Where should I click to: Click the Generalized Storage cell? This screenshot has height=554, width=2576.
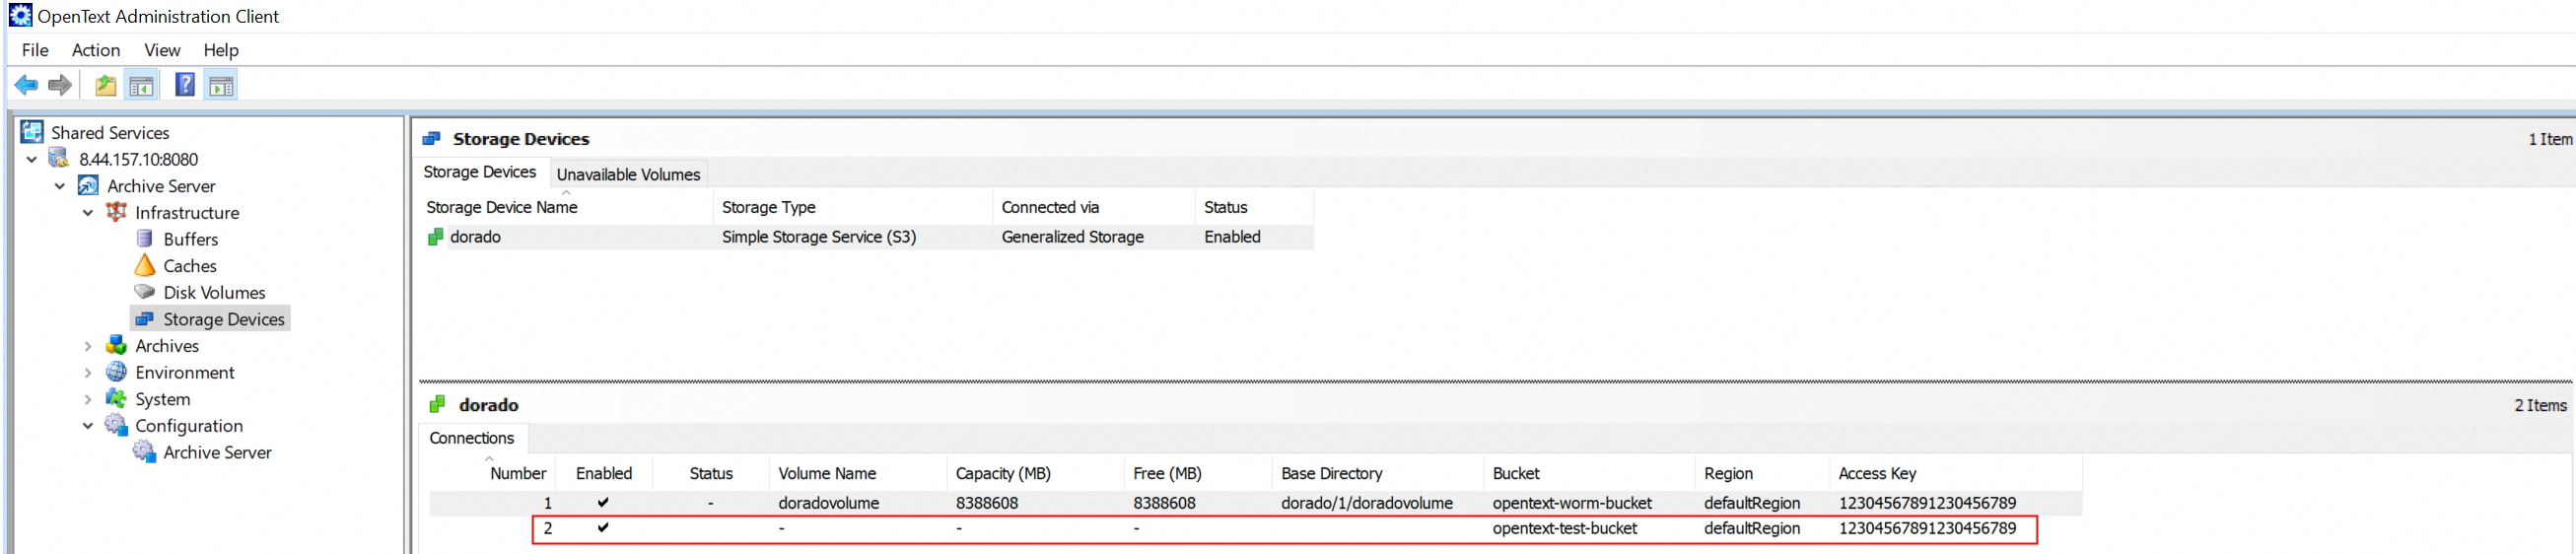point(1073,237)
